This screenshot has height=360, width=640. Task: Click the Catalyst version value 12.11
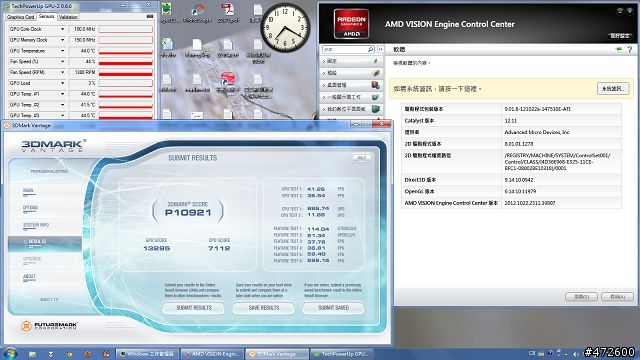pyautogui.click(x=511, y=121)
